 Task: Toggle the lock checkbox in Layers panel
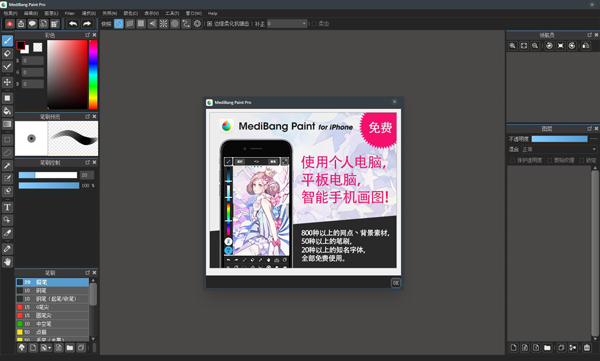click(x=582, y=160)
